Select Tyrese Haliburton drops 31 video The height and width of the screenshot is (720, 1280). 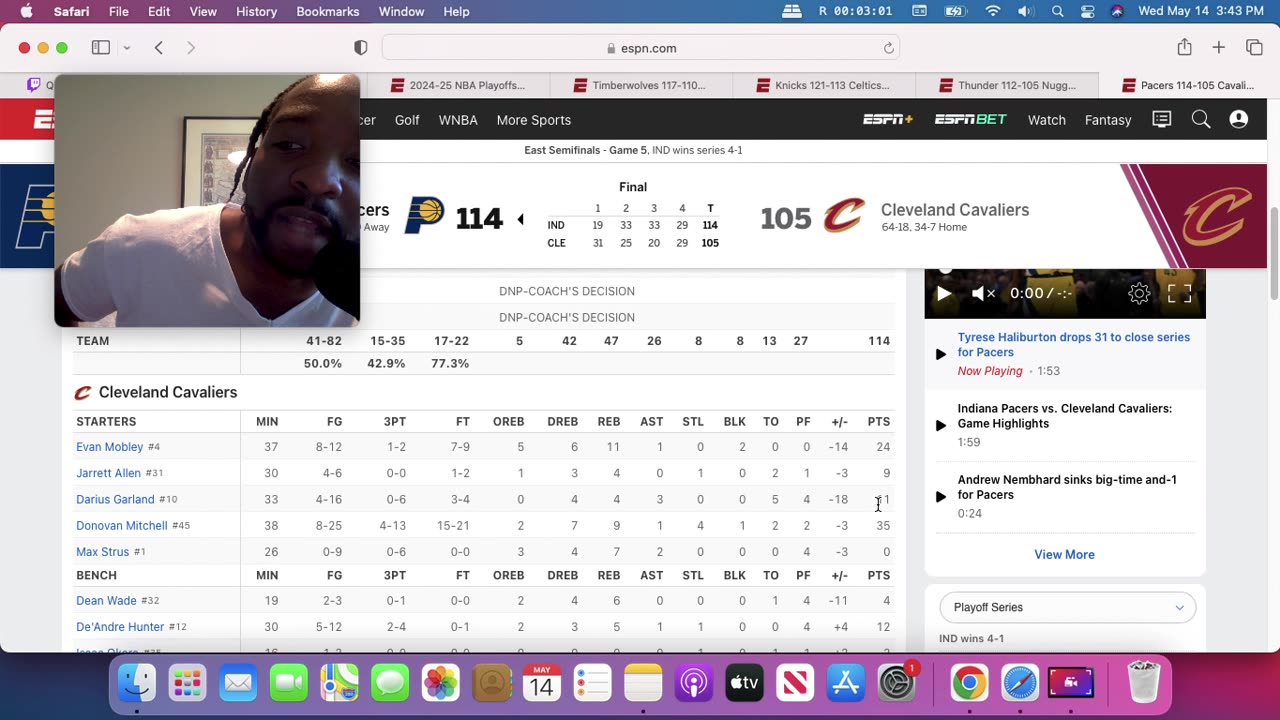[1073, 345]
